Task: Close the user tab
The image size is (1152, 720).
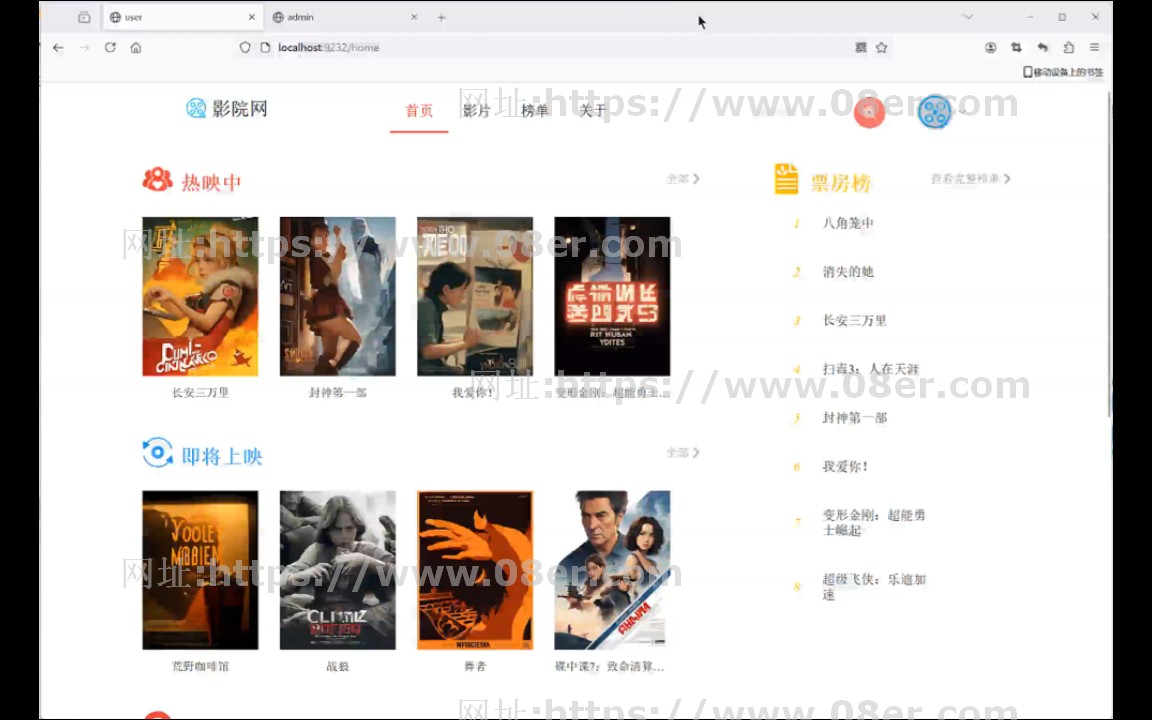Action: coord(251,17)
